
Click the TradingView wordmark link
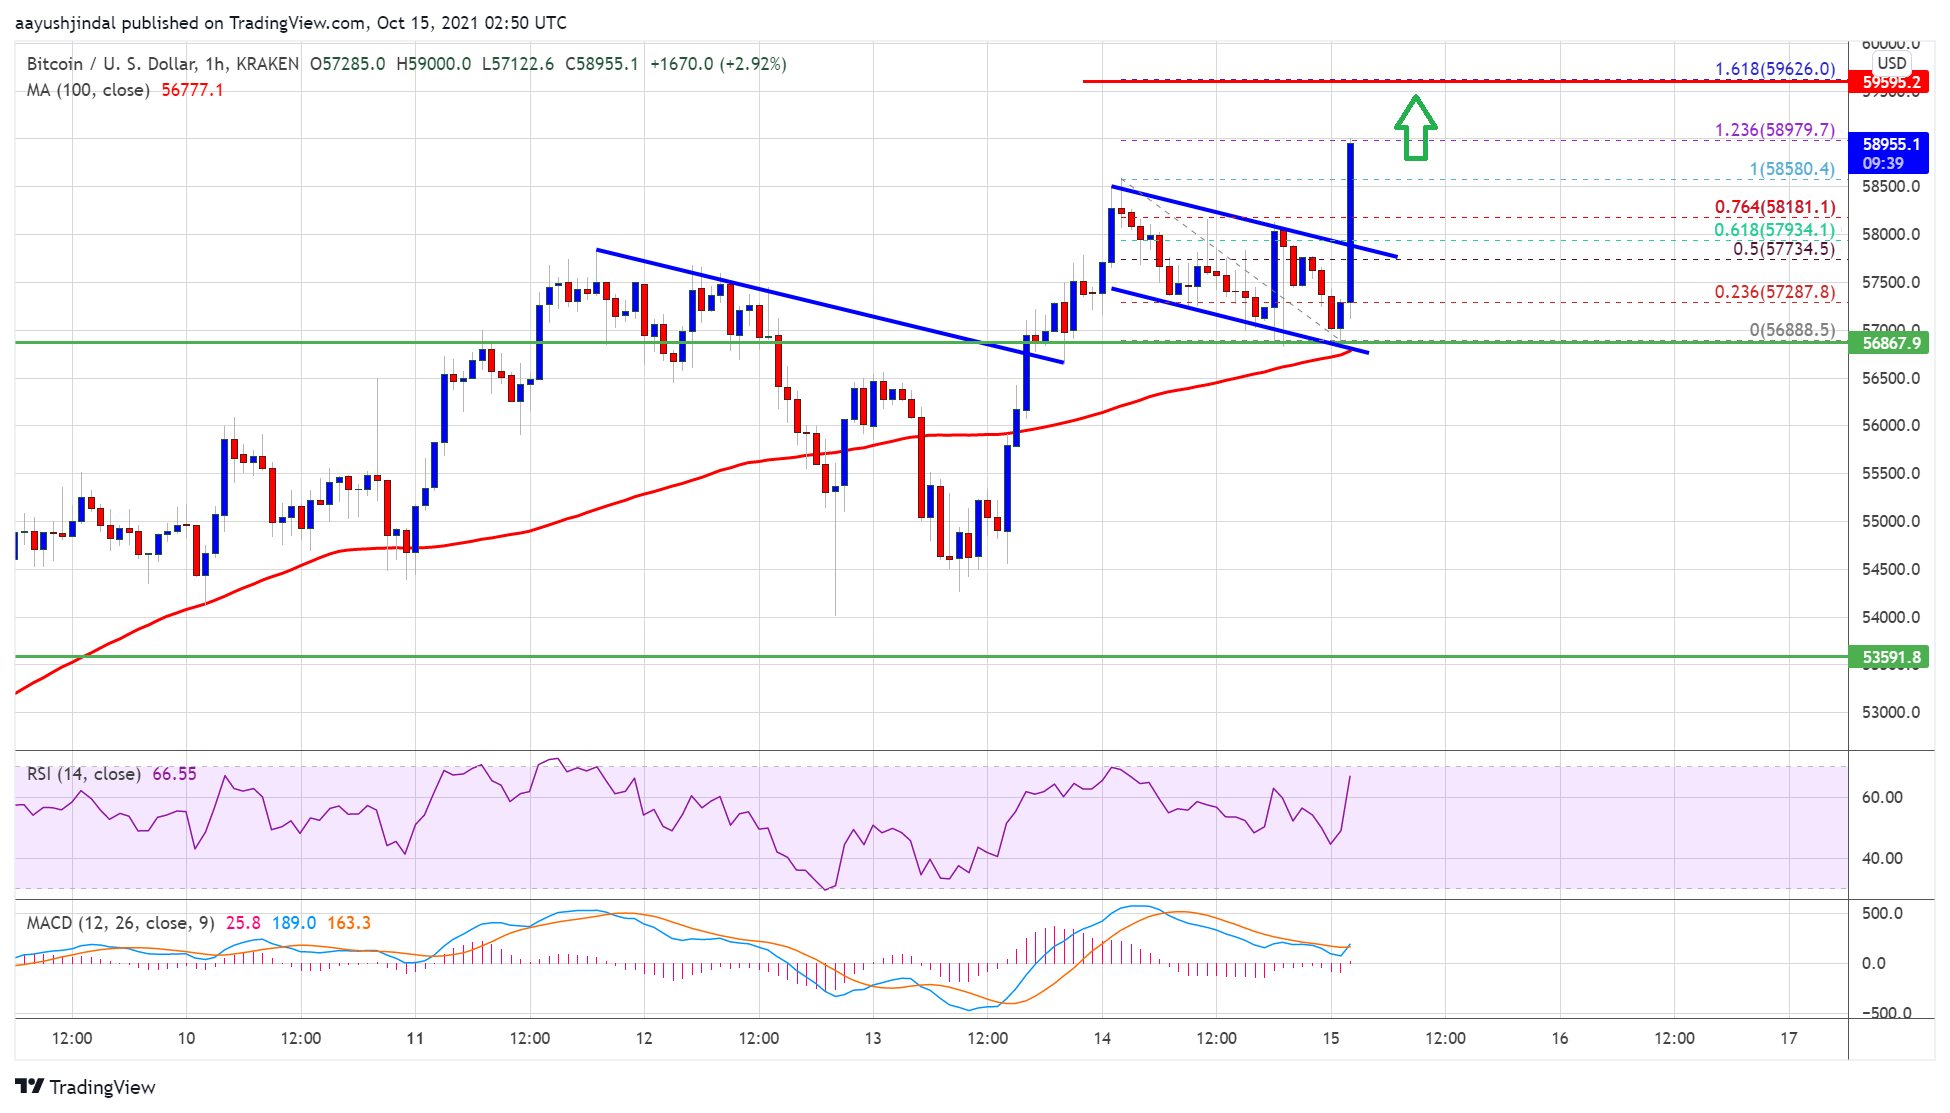click(x=102, y=1087)
